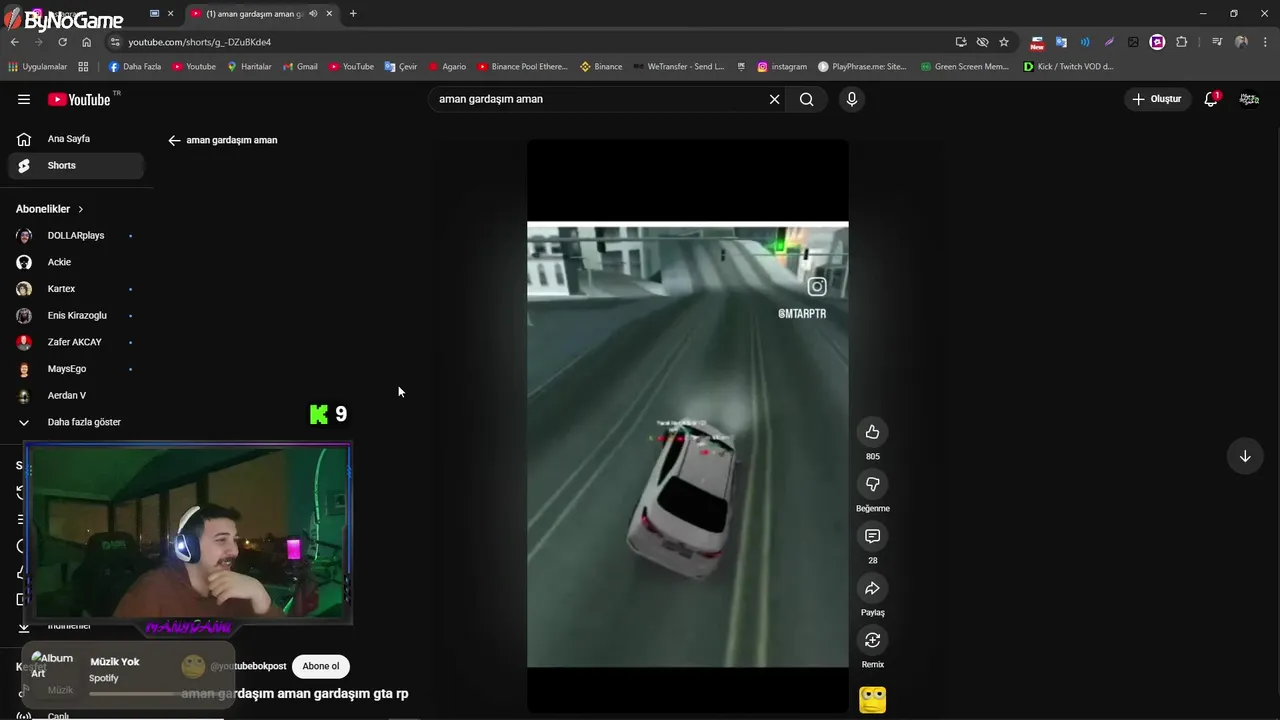Open the sound channel thumbnail below Remix

(x=872, y=700)
